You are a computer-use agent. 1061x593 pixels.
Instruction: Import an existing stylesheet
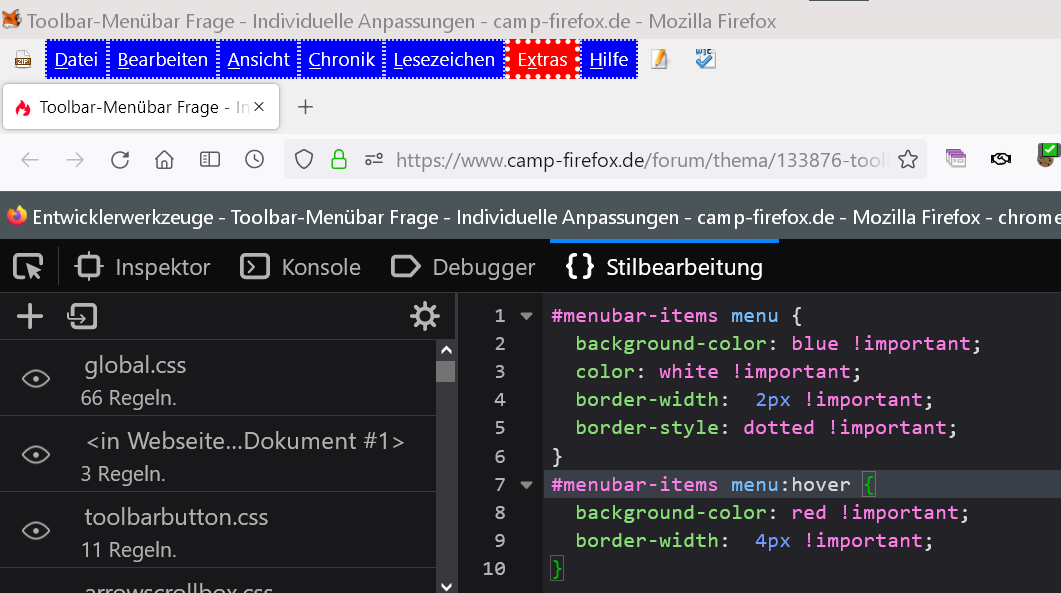(x=82, y=316)
